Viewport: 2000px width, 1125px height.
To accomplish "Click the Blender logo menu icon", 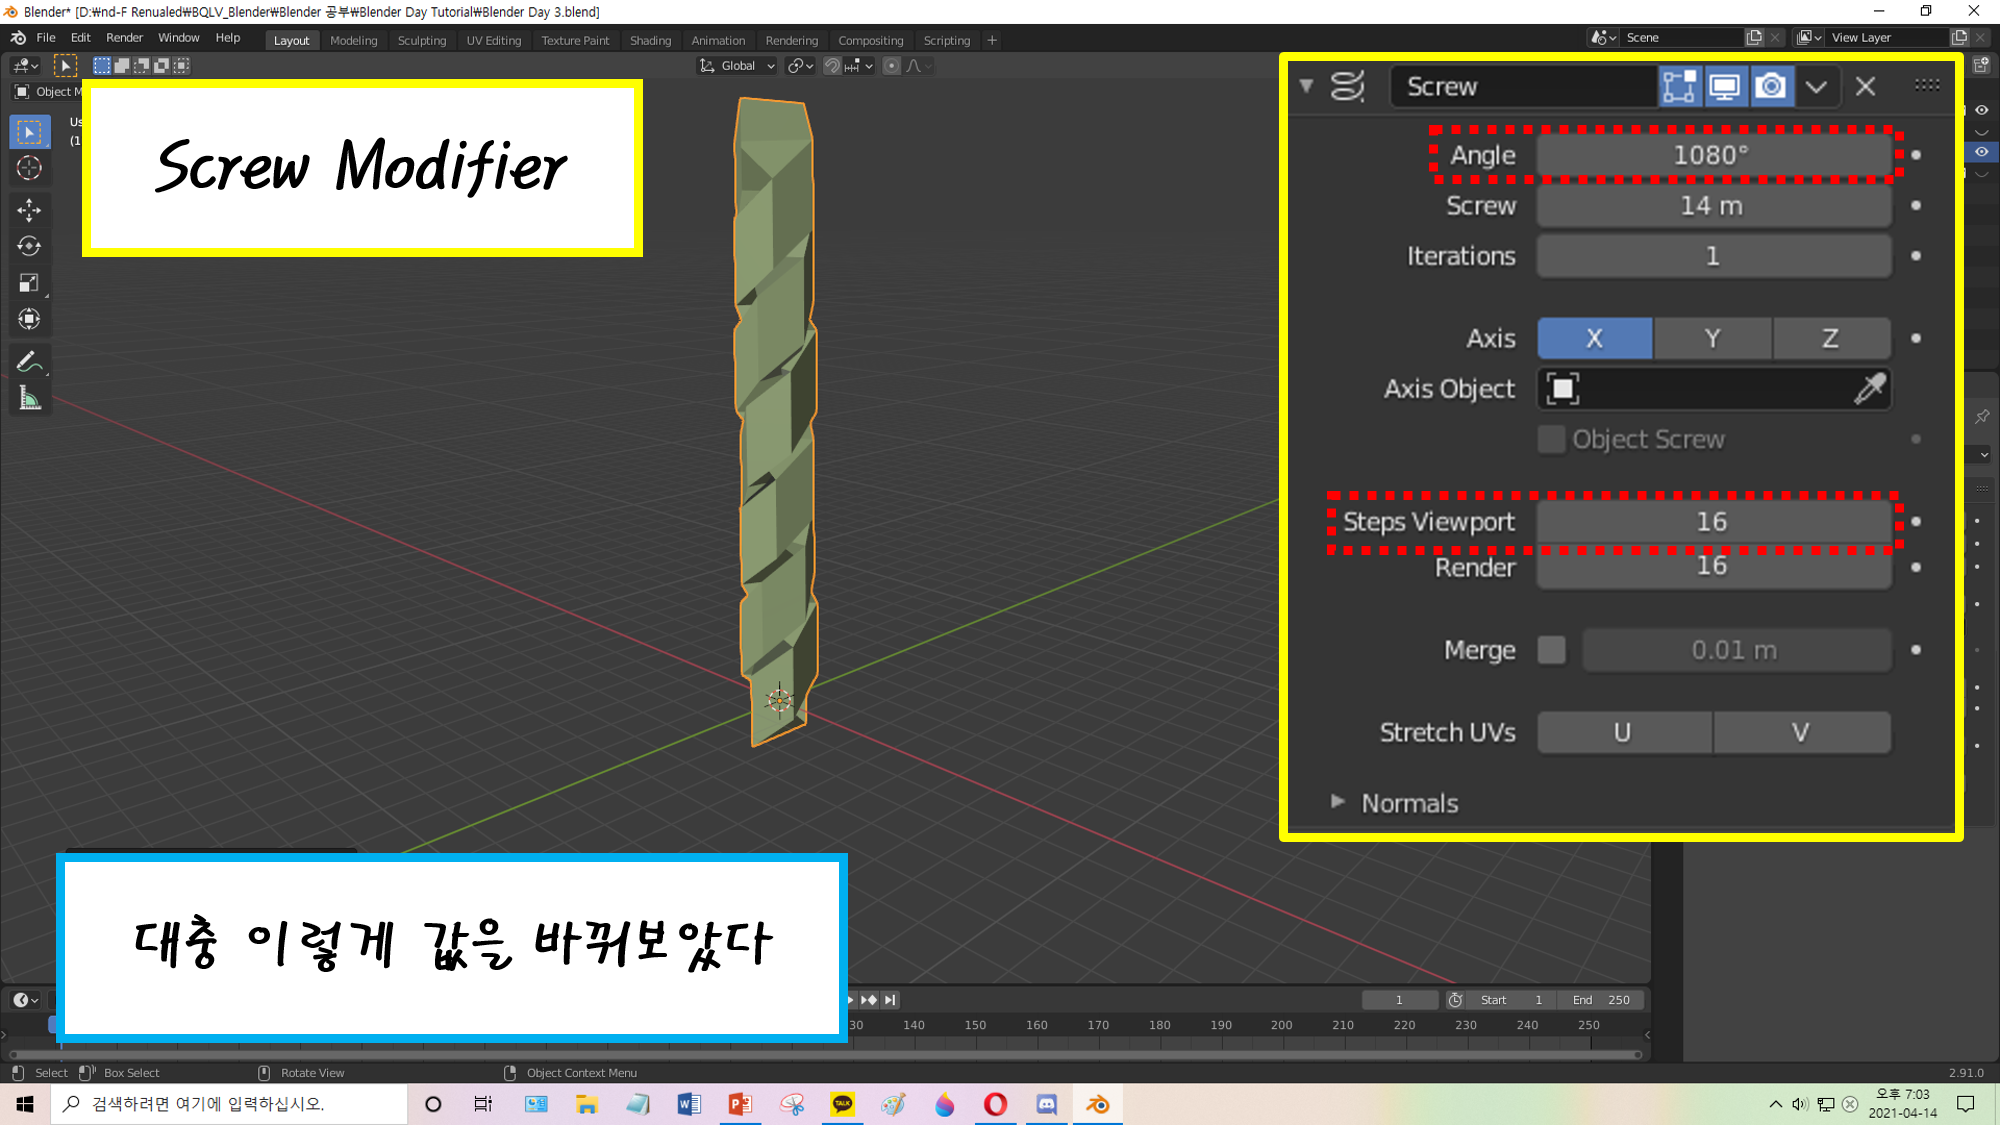I will click(18, 38).
